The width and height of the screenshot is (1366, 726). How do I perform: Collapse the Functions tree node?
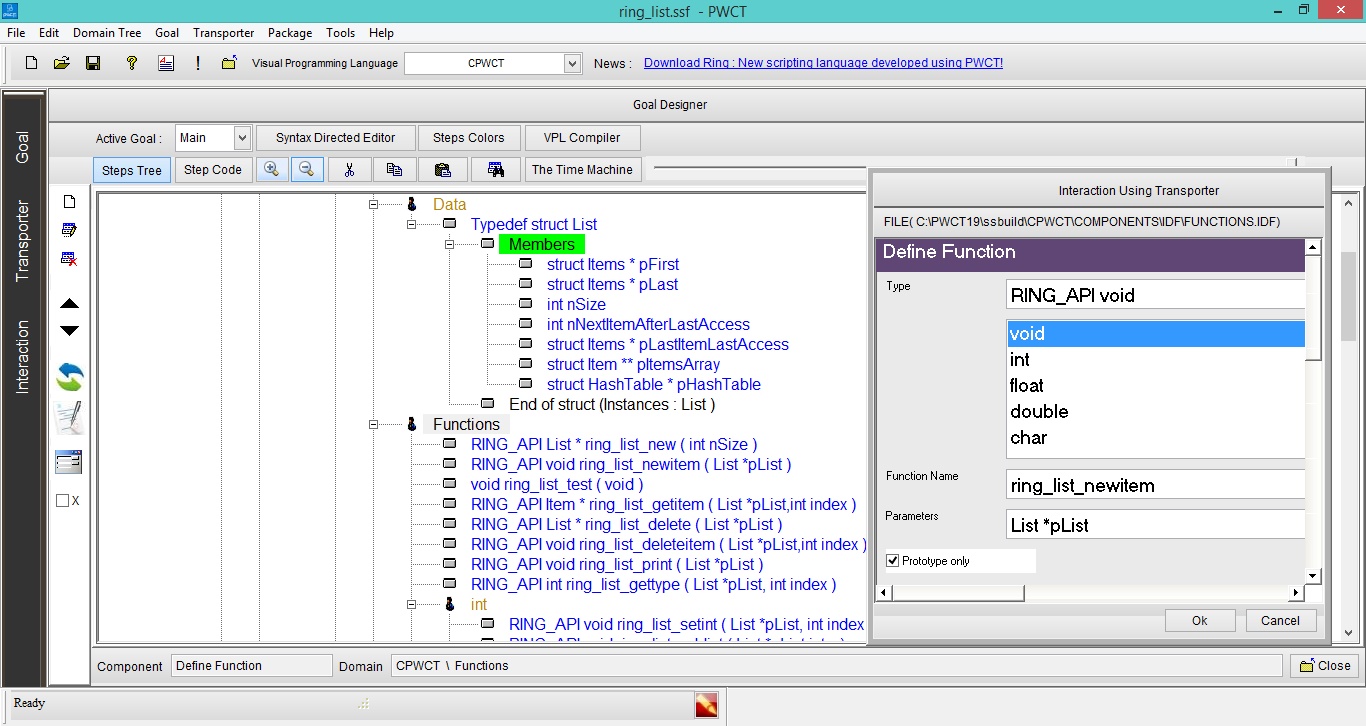[x=374, y=424]
